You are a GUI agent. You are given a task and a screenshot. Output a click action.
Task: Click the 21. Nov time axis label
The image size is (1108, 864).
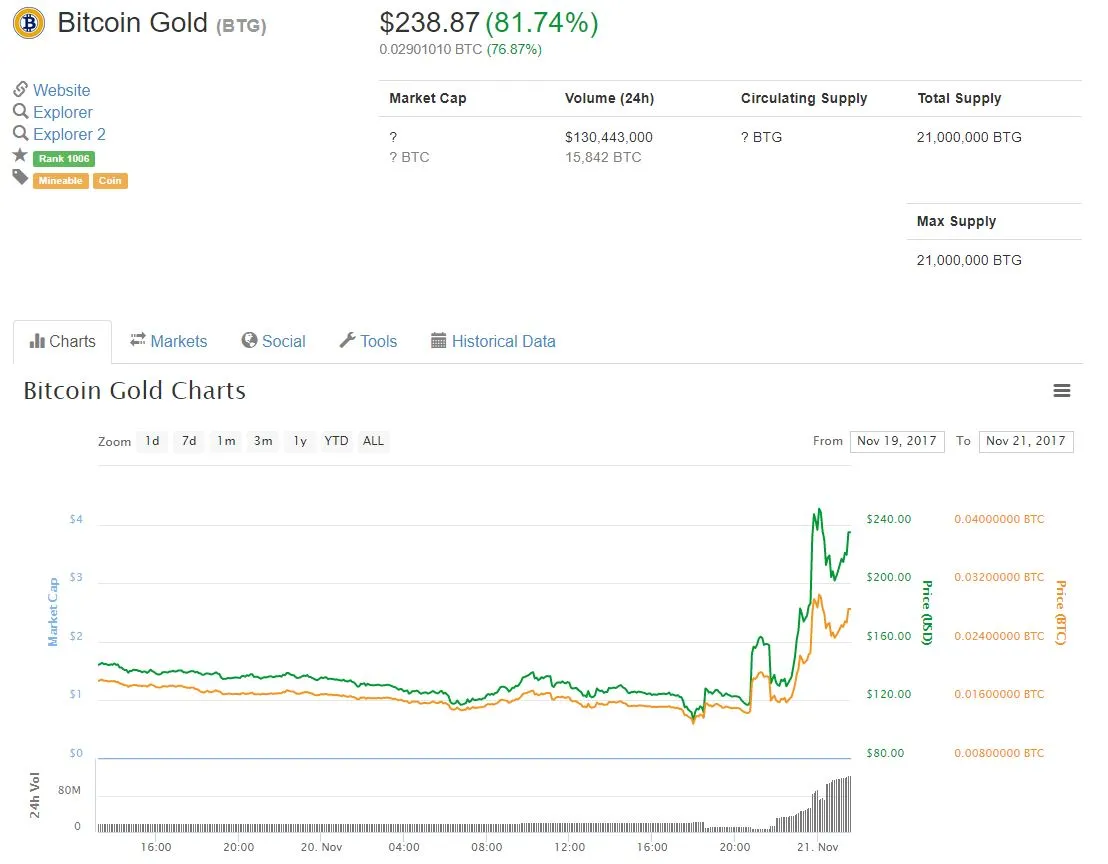click(x=818, y=847)
